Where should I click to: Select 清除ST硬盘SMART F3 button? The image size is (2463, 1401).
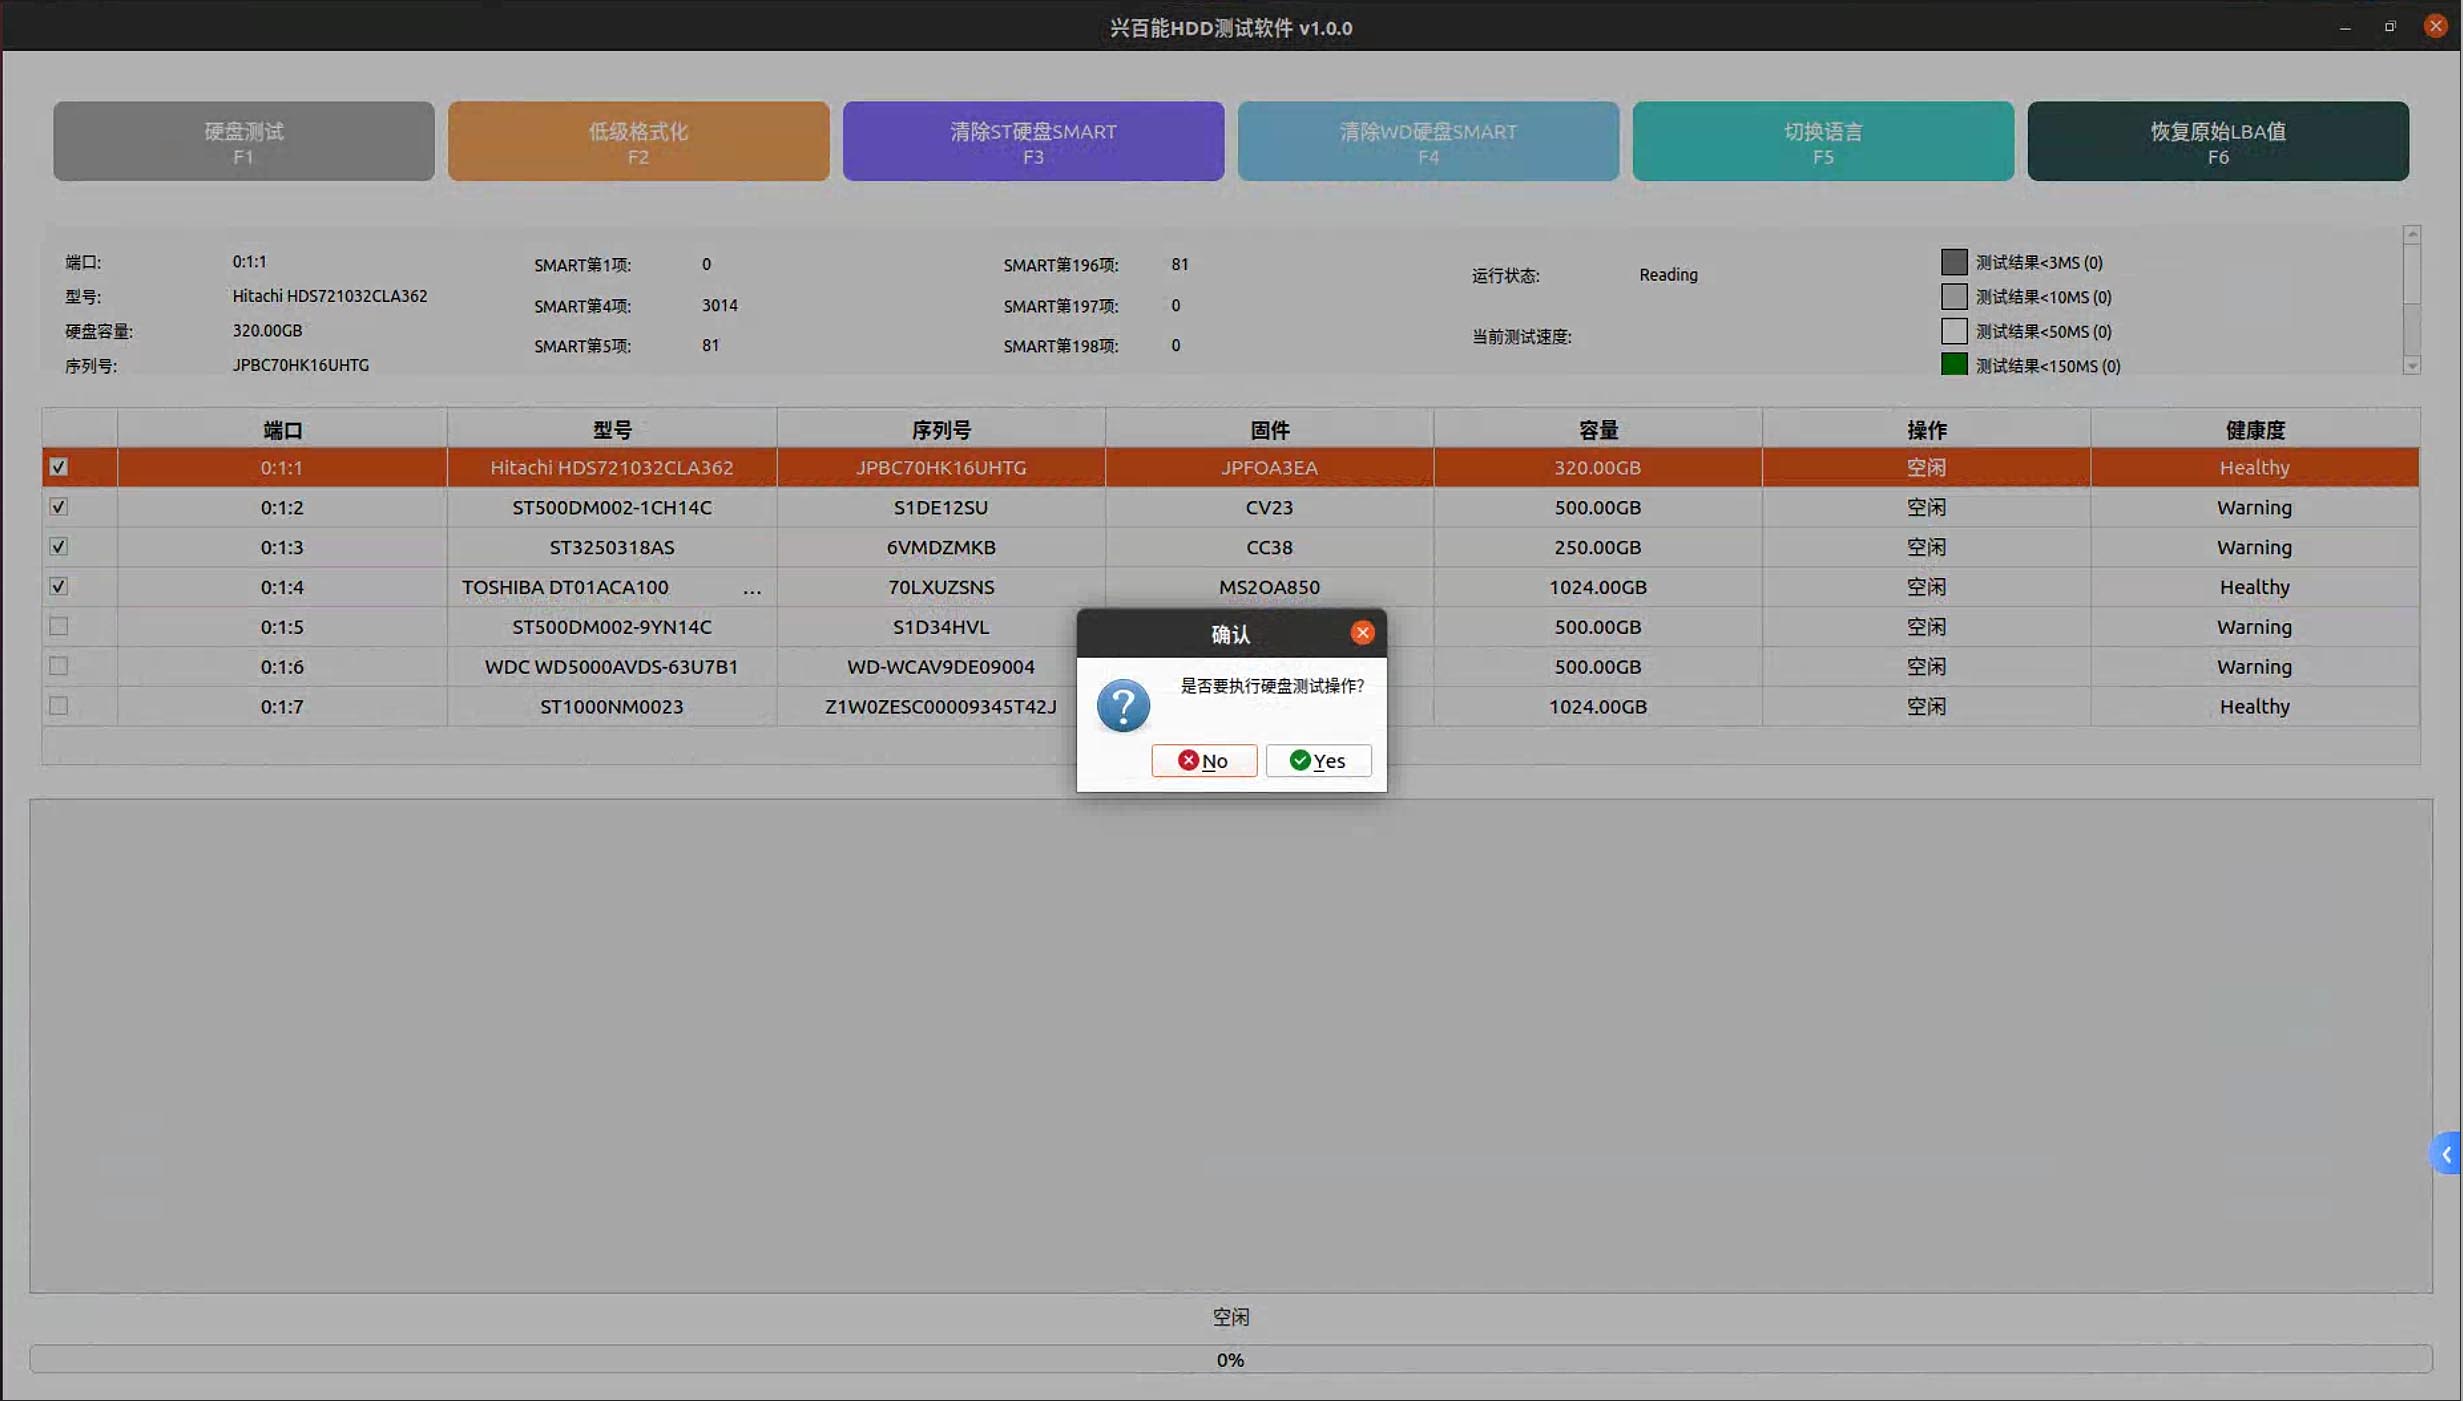(x=1033, y=142)
